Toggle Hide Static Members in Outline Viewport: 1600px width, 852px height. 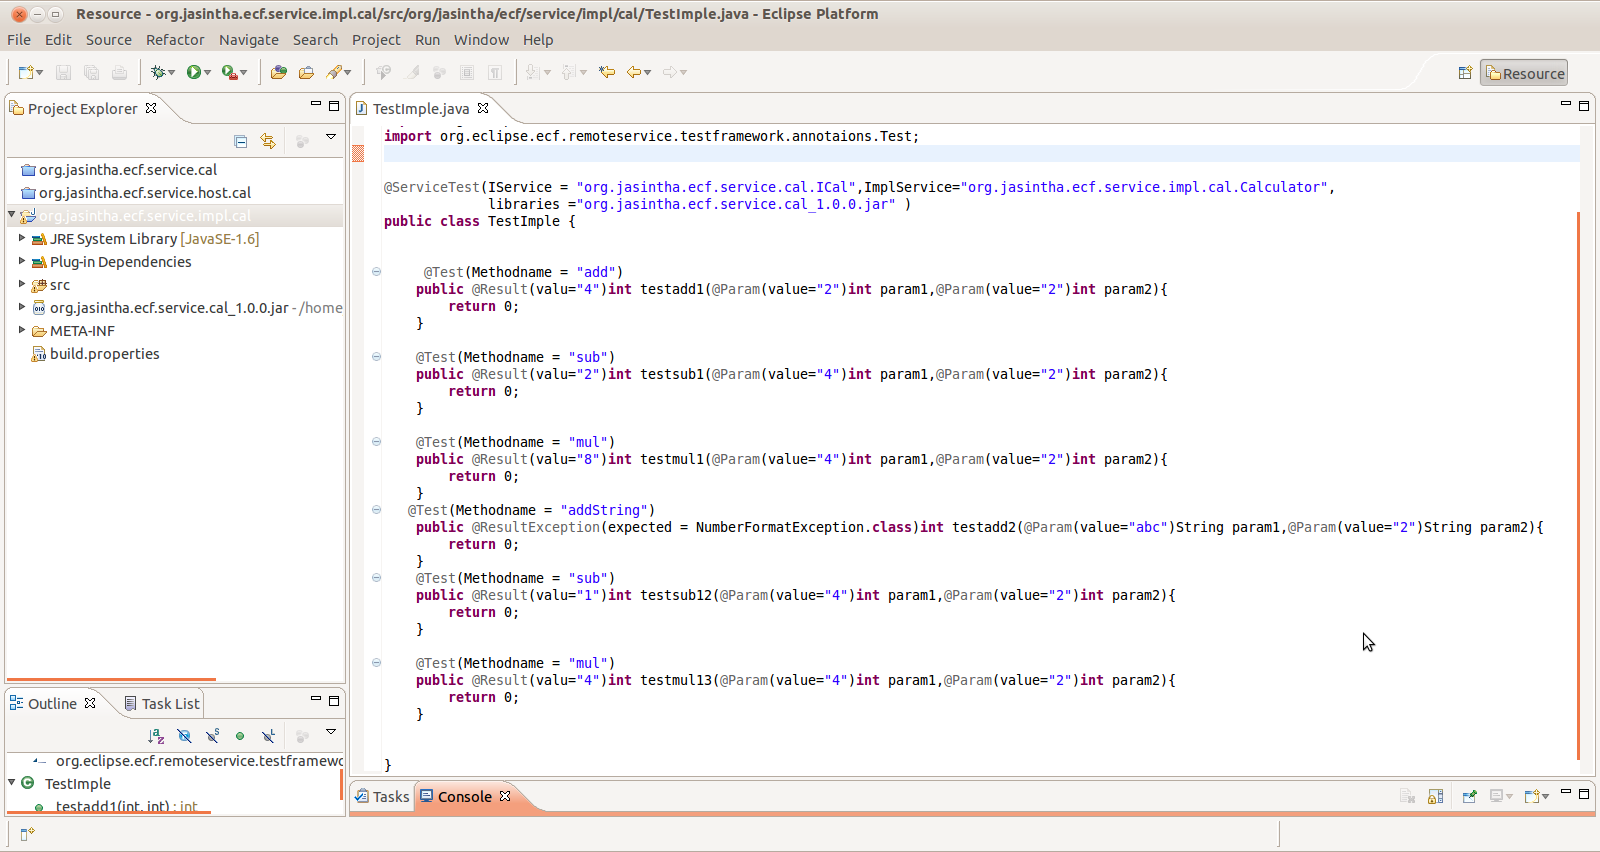point(212,736)
